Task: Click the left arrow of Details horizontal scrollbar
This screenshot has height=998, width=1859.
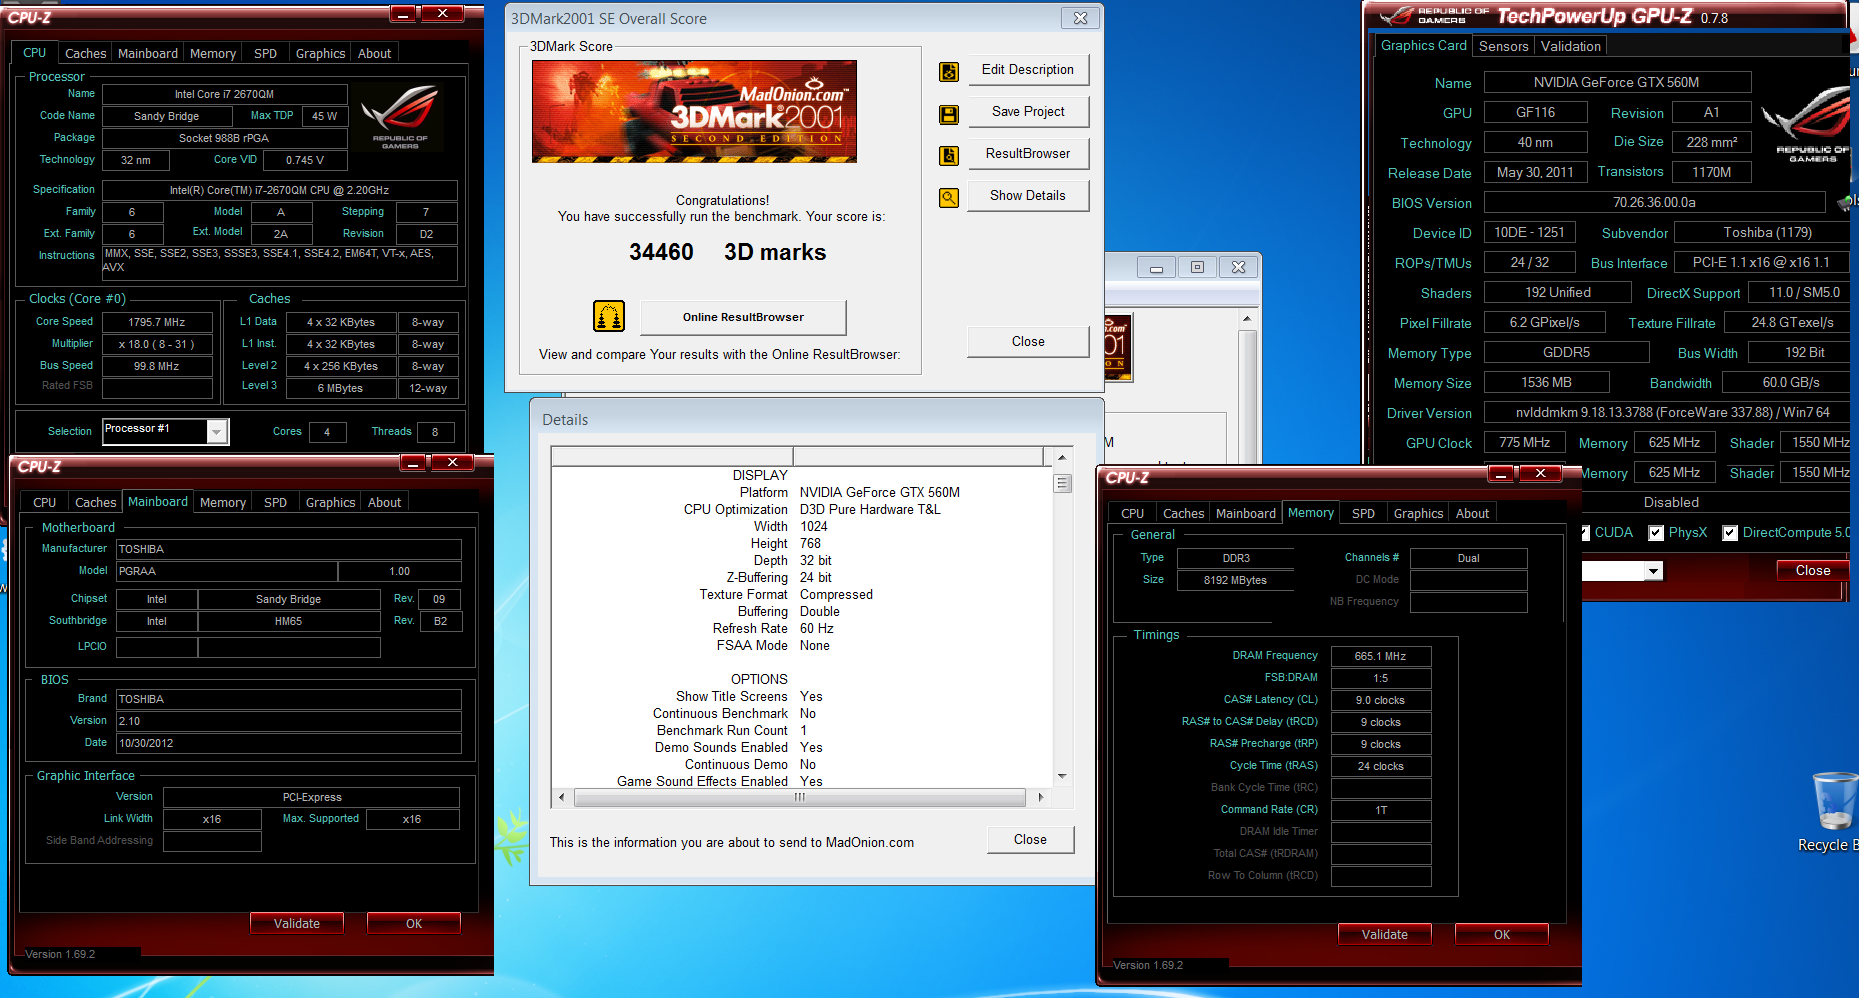Action: 562,797
